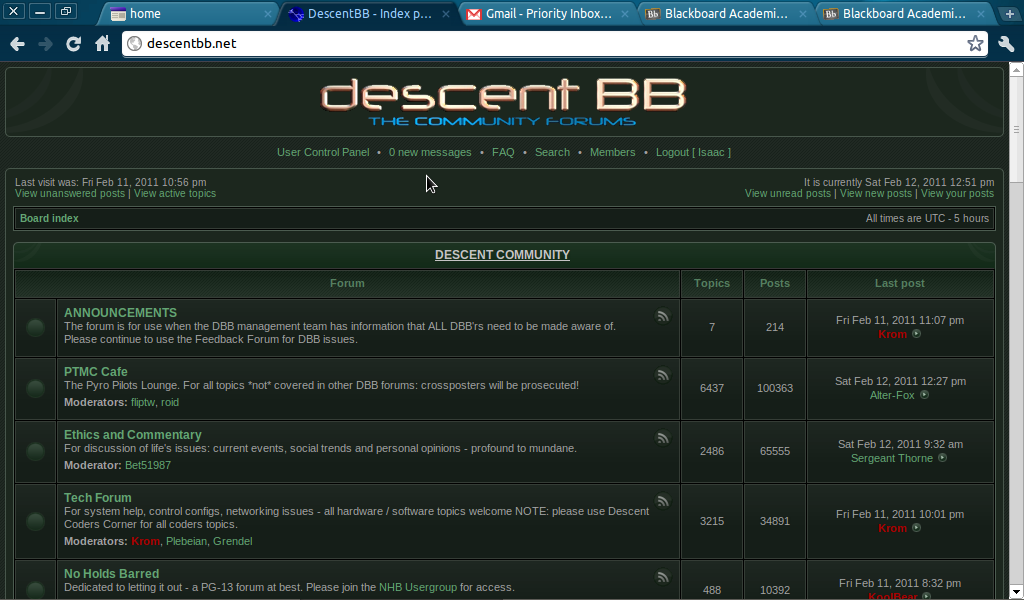Click the site globe icon in address bar
The height and width of the screenshot is (600, 1024).
point(135,44)
